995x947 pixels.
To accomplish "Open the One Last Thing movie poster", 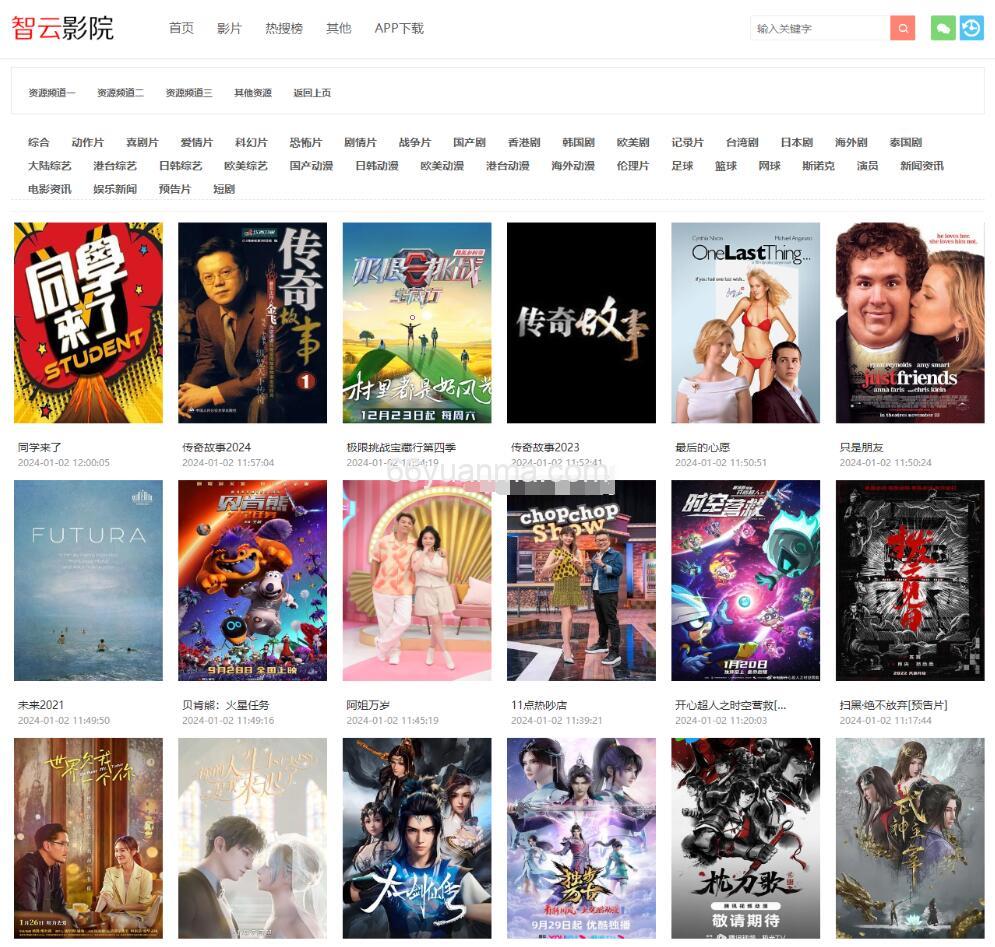I will [745, 322].
